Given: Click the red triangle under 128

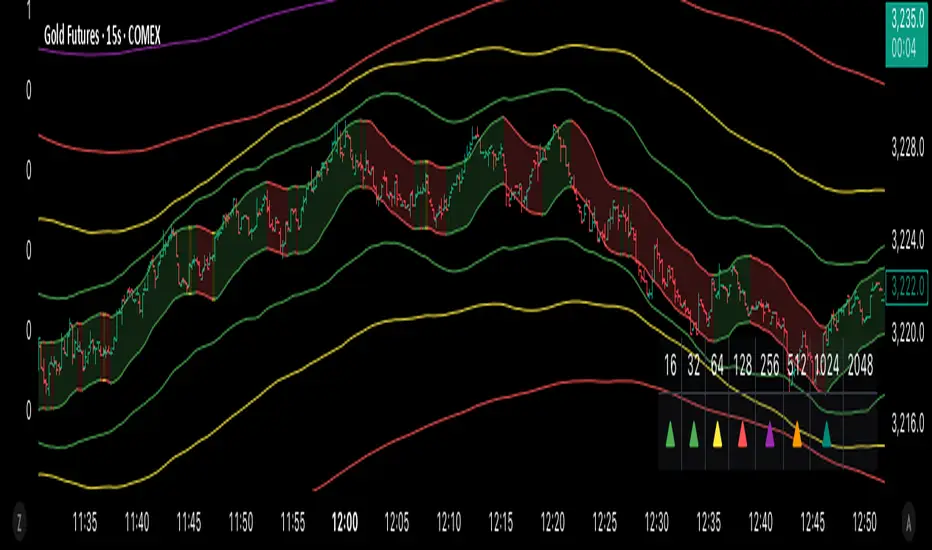Looking at the screenshot, I should (x=742, y=434).
